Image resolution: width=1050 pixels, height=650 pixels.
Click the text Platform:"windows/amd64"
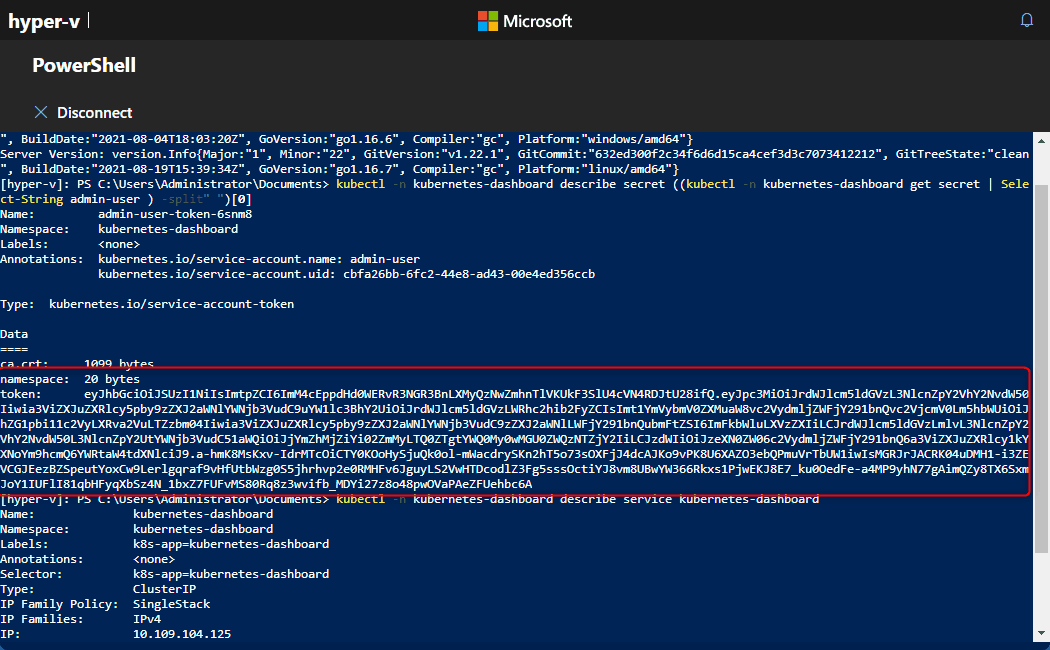tap(602, 139)
